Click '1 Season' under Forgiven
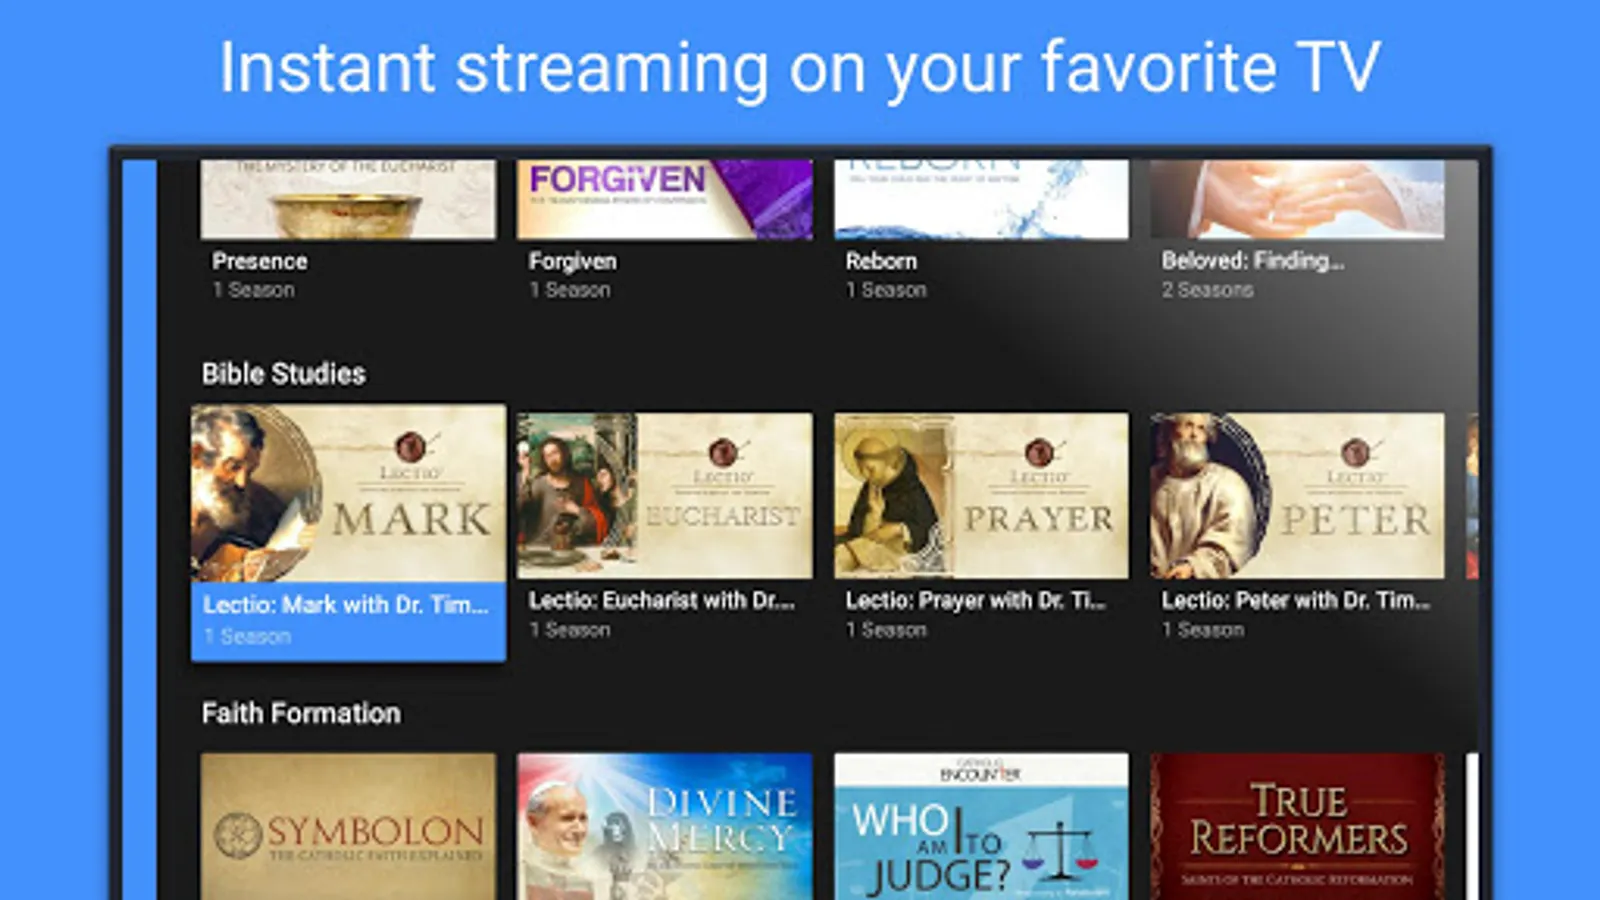 coord(570,290)
